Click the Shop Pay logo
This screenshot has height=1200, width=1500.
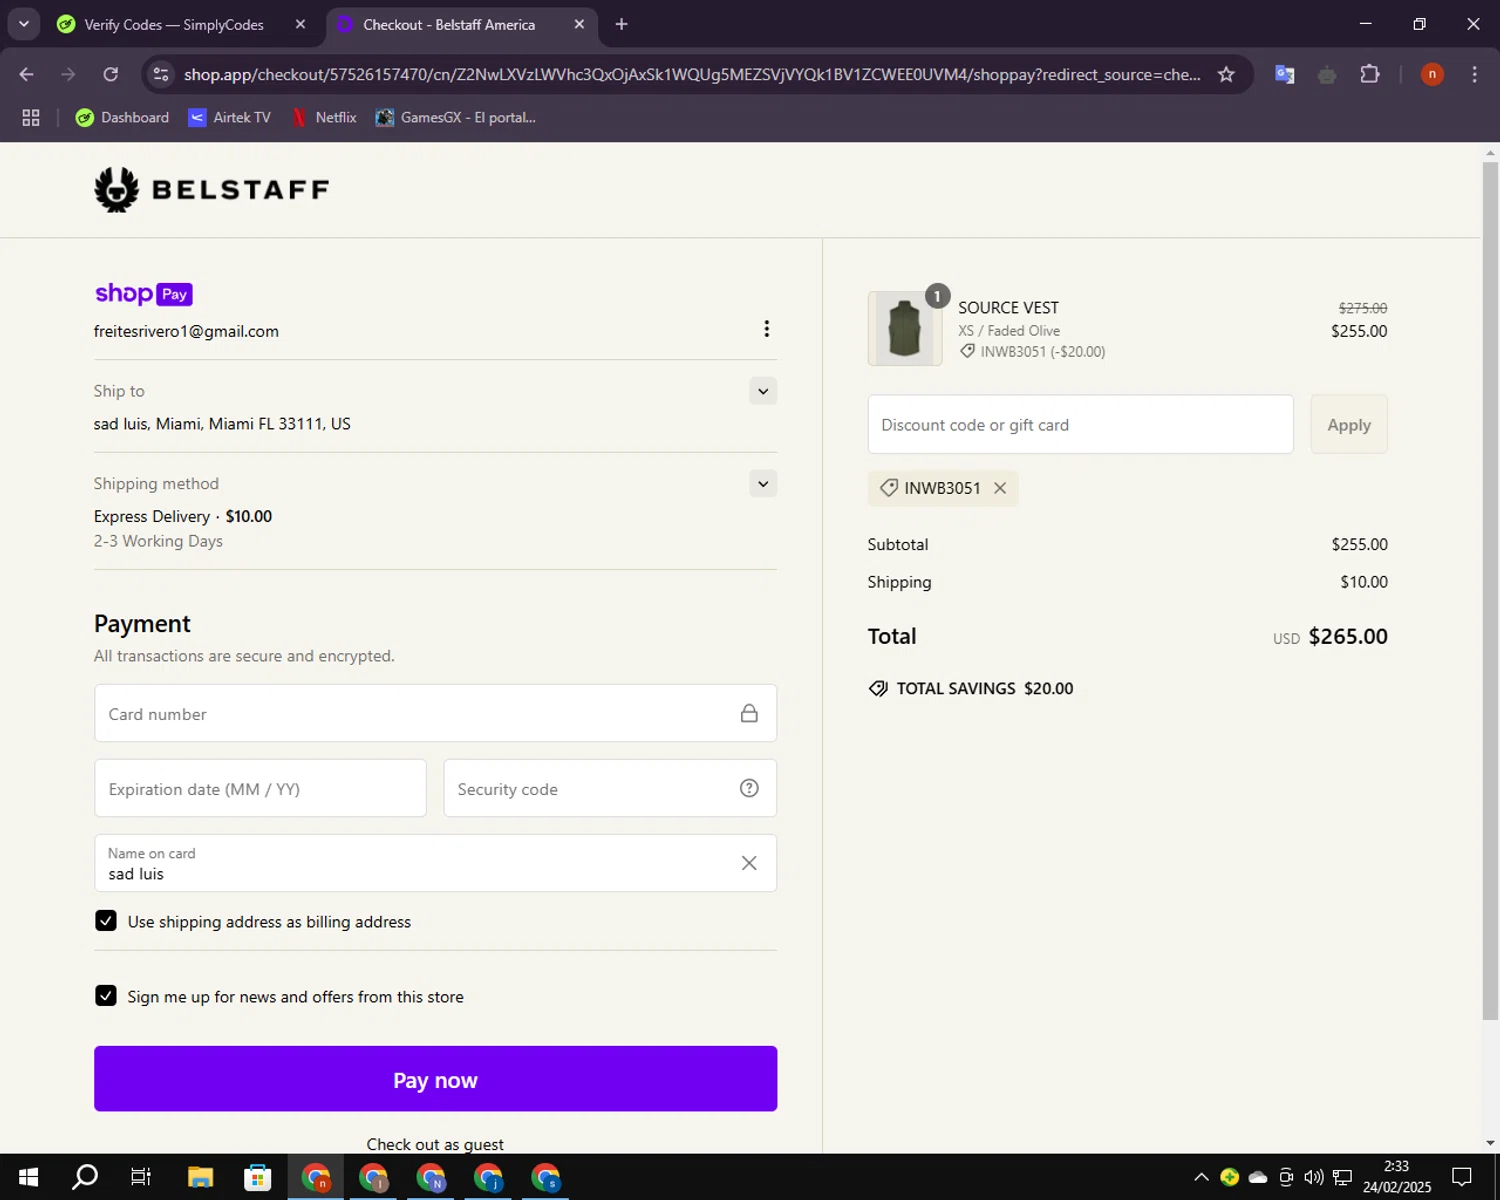point(143,294)
